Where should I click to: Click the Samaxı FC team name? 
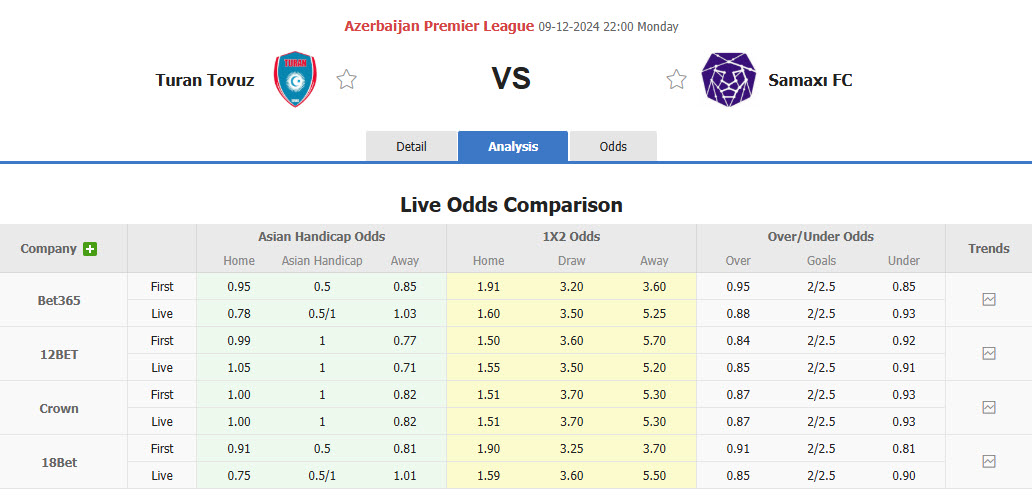[x=810, y=80]
